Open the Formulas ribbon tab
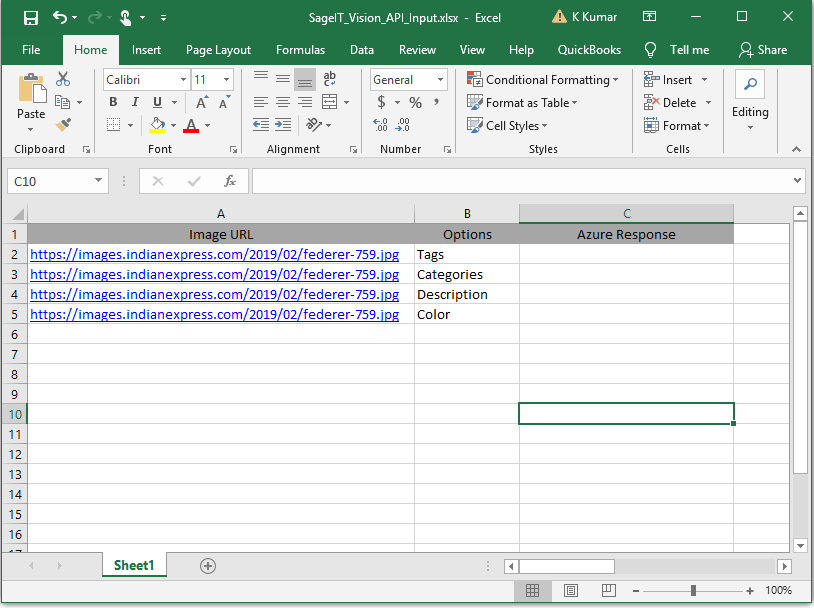 coord(300,50)
